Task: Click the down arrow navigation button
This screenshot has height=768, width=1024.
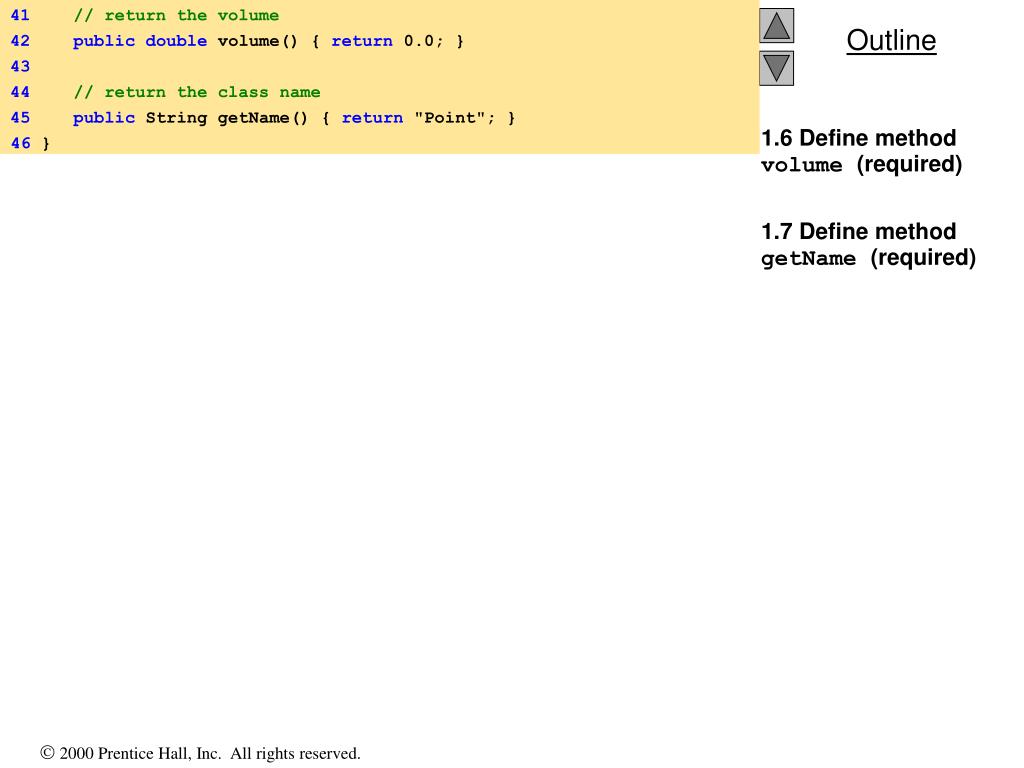Action: pyautogui.click(x=776, y=68)
